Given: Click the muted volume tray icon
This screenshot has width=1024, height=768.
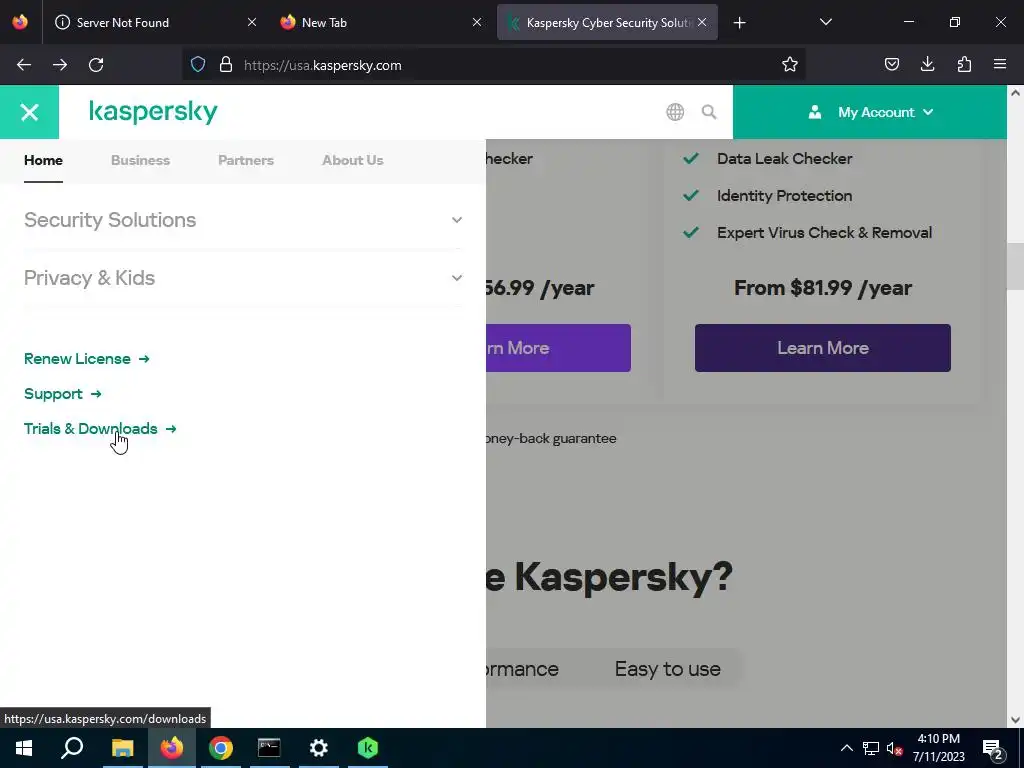Looking at the screenshot, I should pyautogui.click(x=894, y=748).
